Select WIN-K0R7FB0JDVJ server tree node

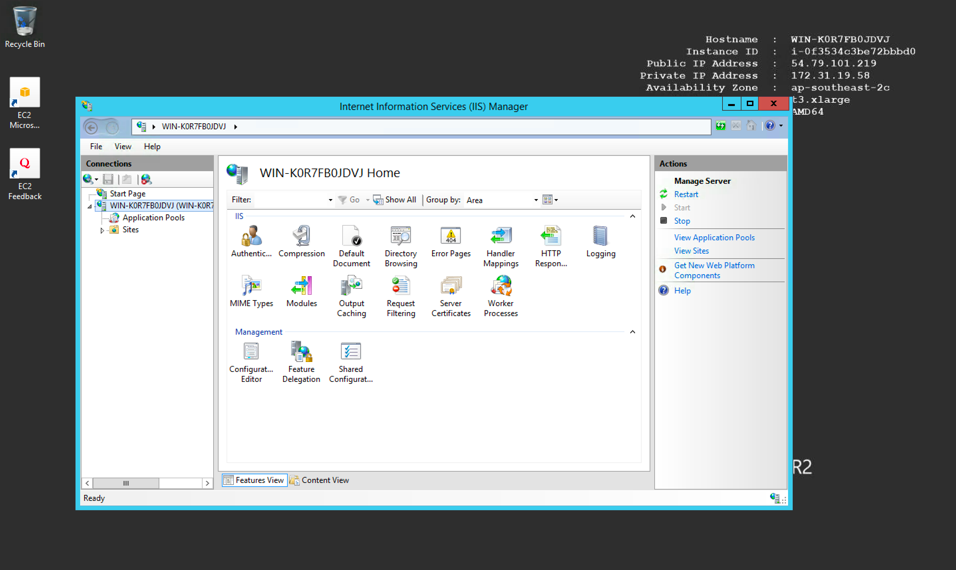tap(162, 206)
